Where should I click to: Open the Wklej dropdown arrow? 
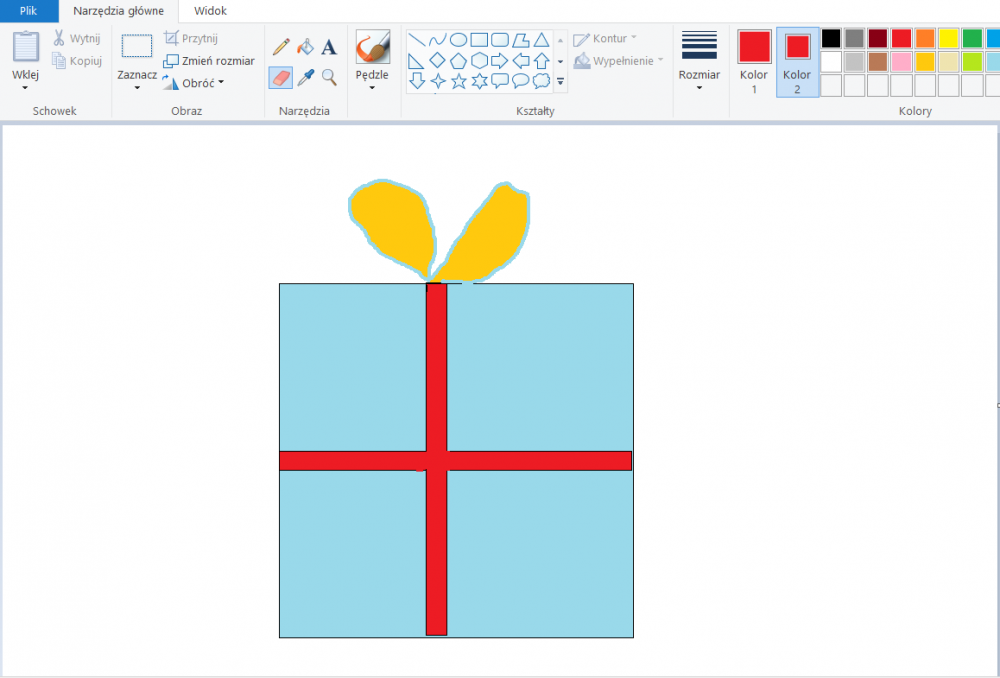[x=26, y=87]
